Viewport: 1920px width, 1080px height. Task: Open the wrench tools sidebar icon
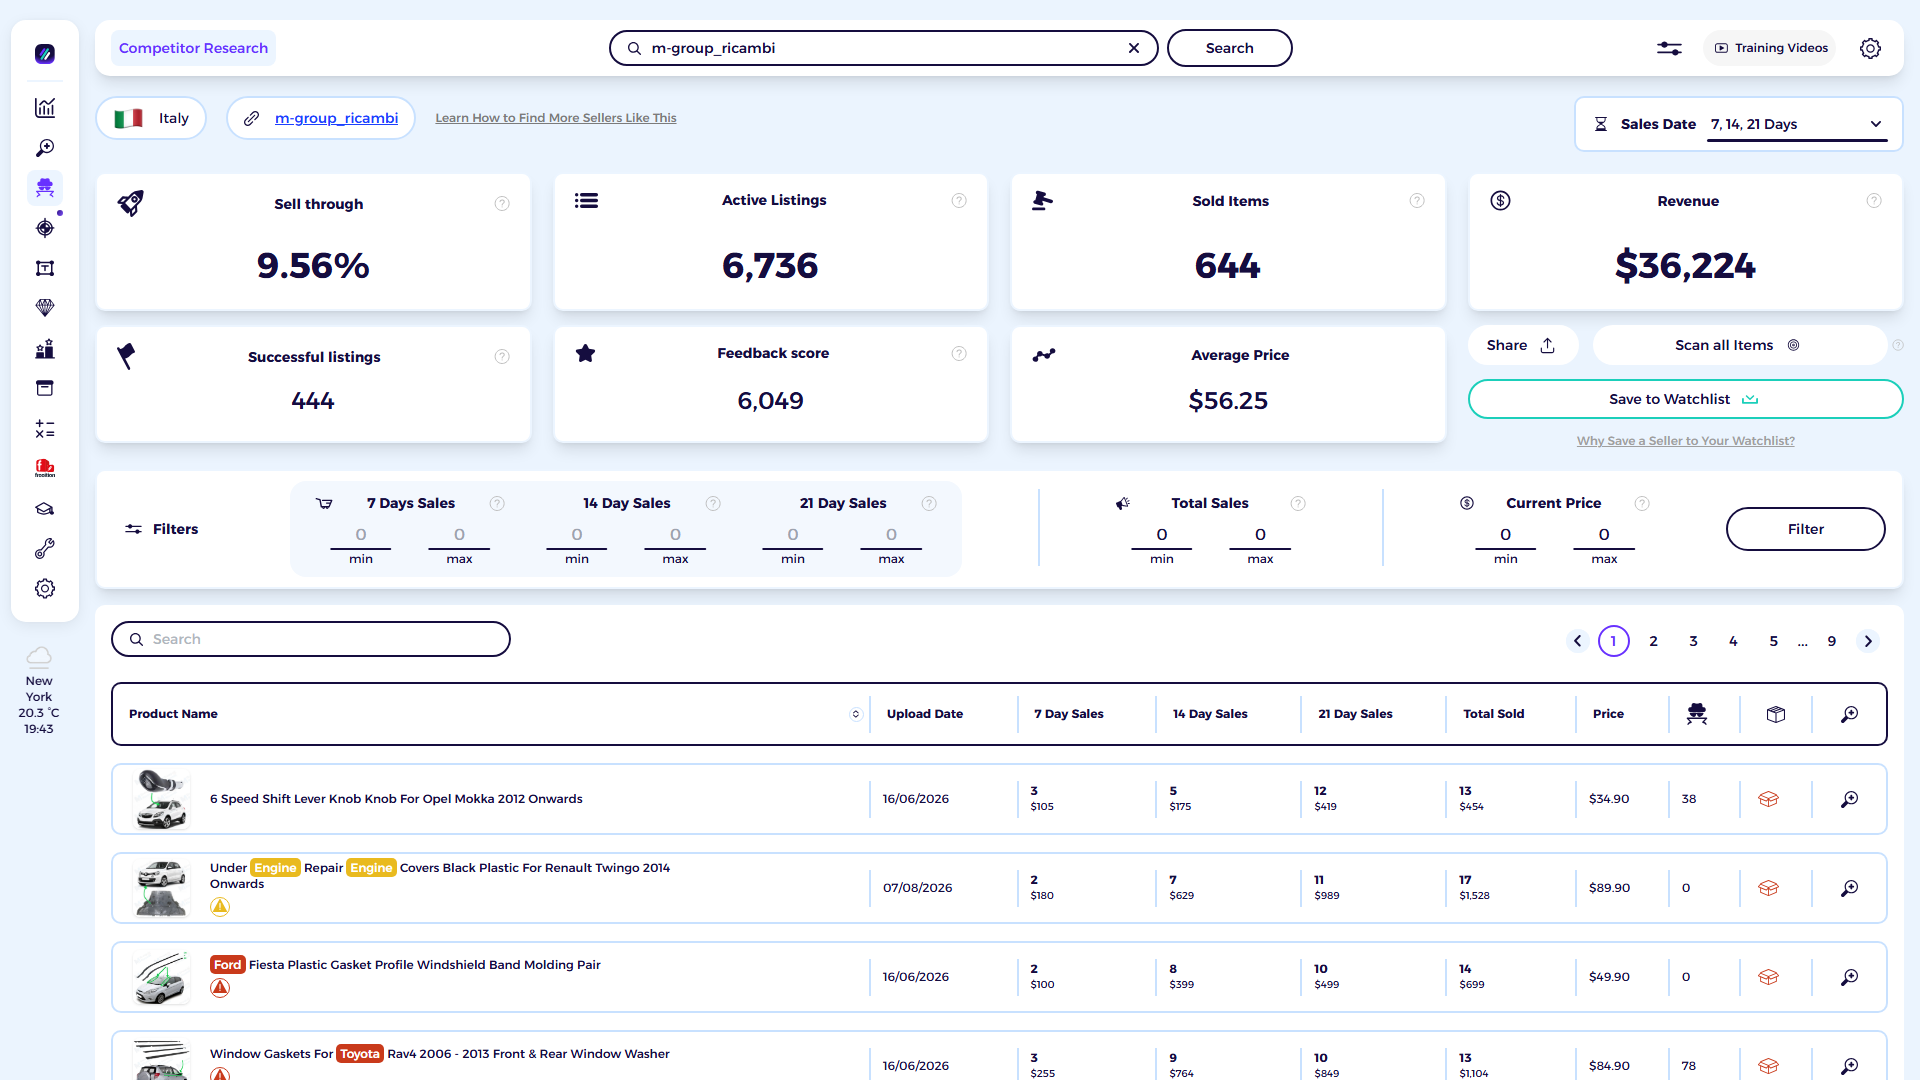[45, 548]
